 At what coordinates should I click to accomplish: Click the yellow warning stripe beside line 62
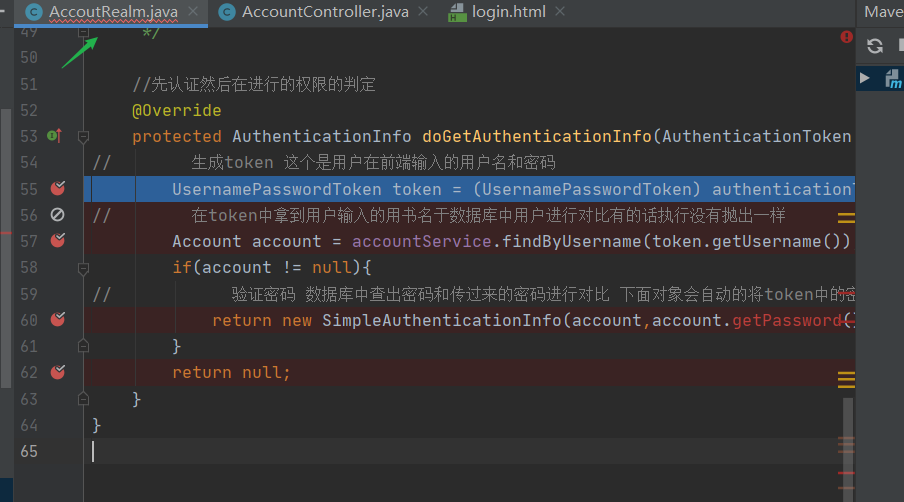846,379
